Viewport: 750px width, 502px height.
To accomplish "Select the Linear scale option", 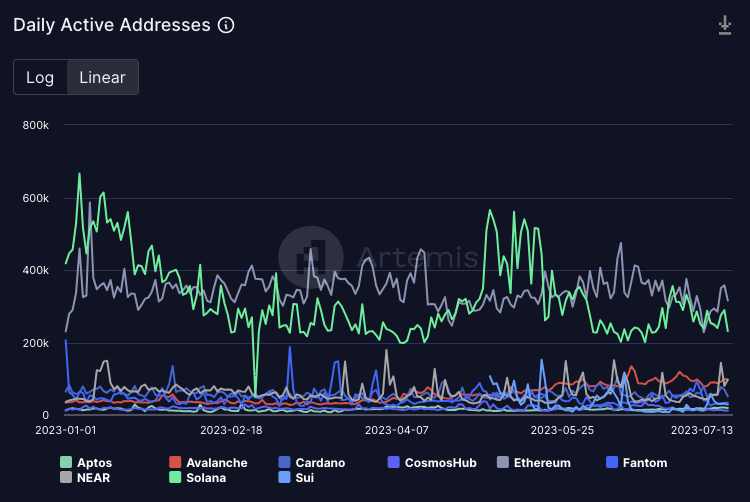I will [102, 77].
